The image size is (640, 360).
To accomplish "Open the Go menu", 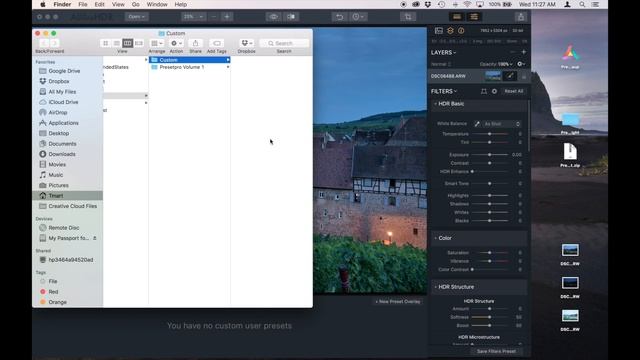I will (136, 4).
